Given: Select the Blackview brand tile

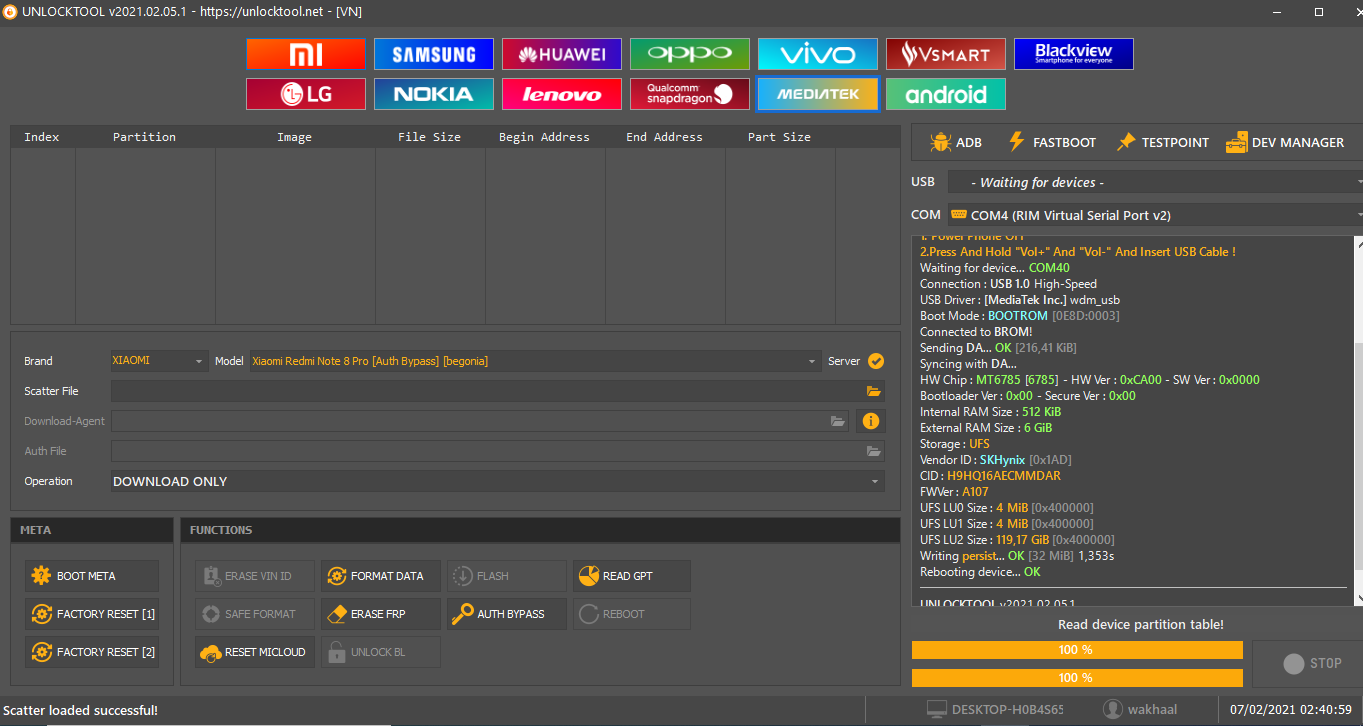Looking at the screenshot, I should (x=1074, y=54).
